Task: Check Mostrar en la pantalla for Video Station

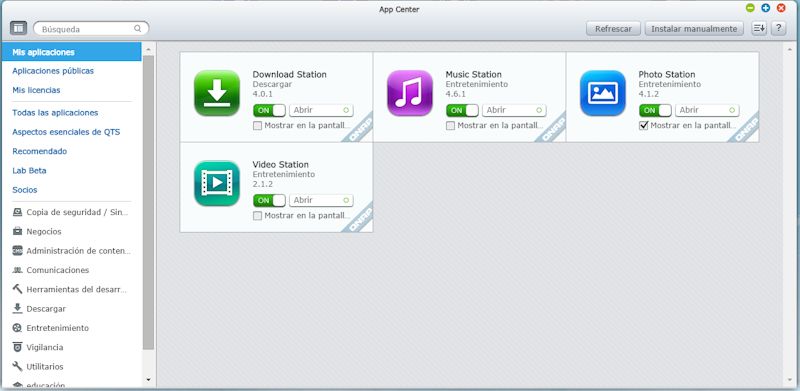Action: (x=258, y=216)
